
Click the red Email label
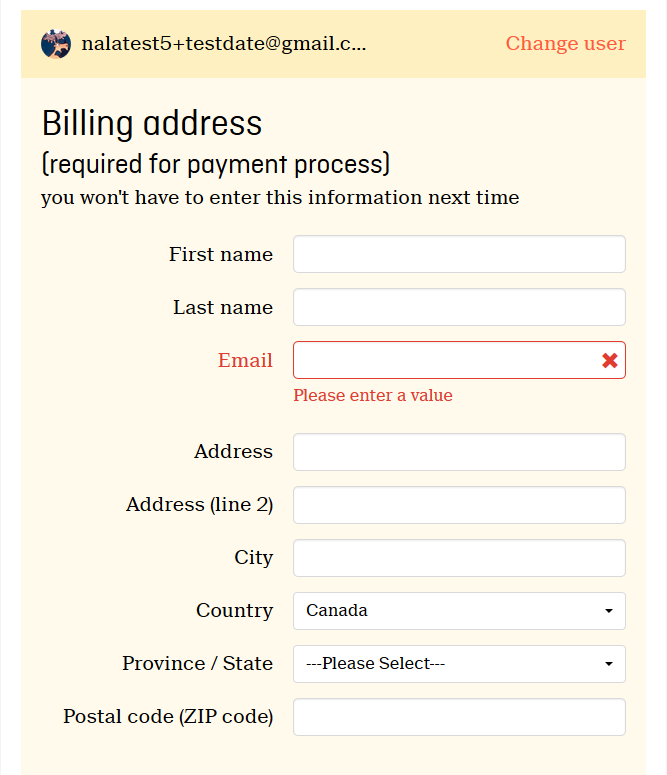click(x=245, y=360)
